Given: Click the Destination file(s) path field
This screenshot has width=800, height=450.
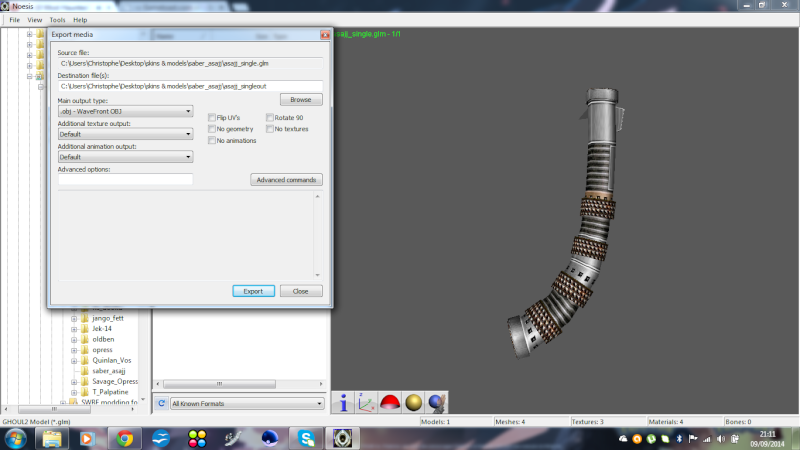Looking at the screenshot, I should point(190,86).
